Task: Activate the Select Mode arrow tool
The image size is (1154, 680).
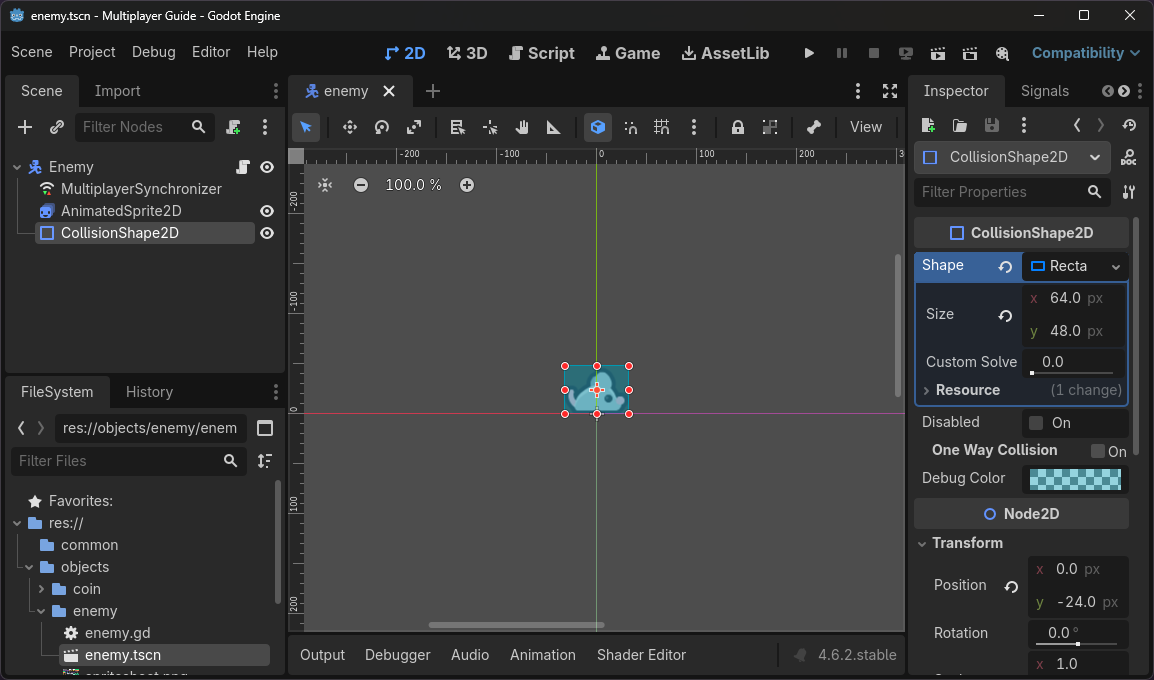Action: (x=305, y=127)
